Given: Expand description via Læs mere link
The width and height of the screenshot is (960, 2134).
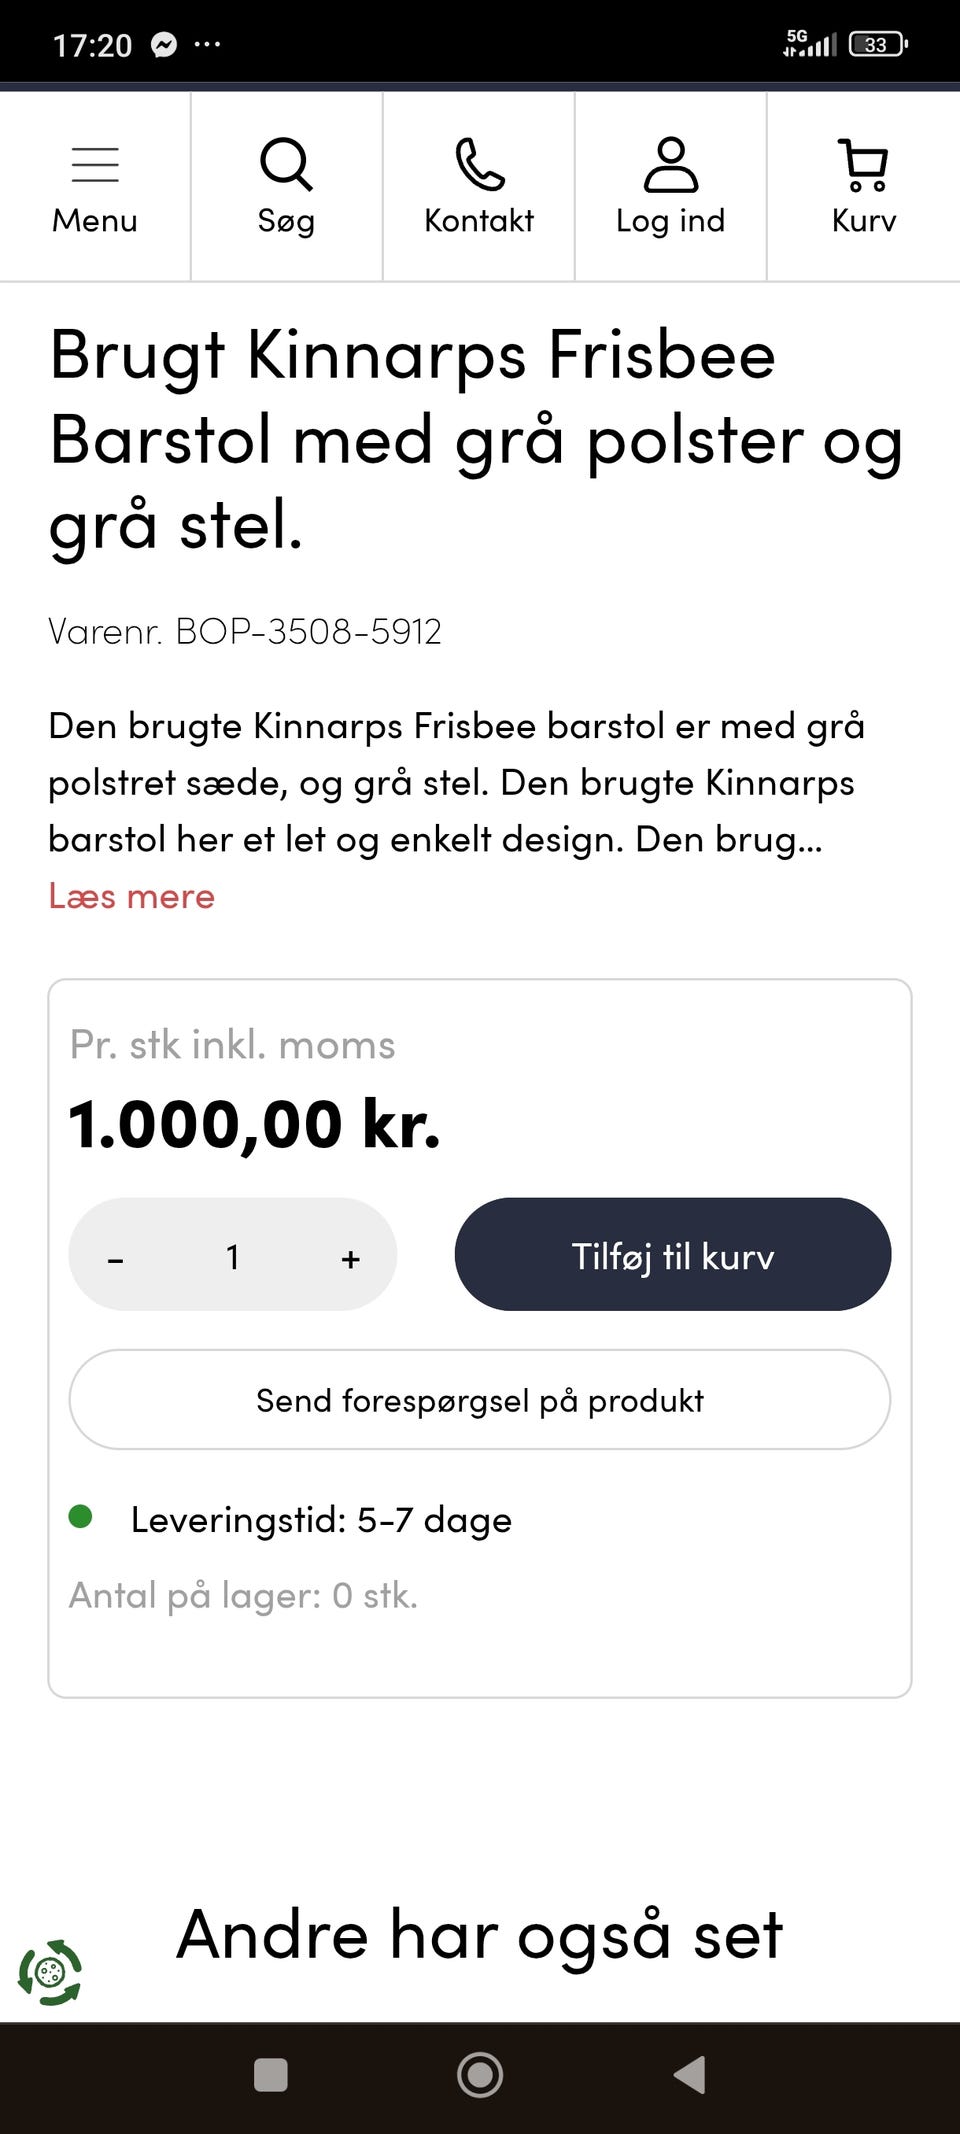Looking at the screenshot, I should (132, 896).
